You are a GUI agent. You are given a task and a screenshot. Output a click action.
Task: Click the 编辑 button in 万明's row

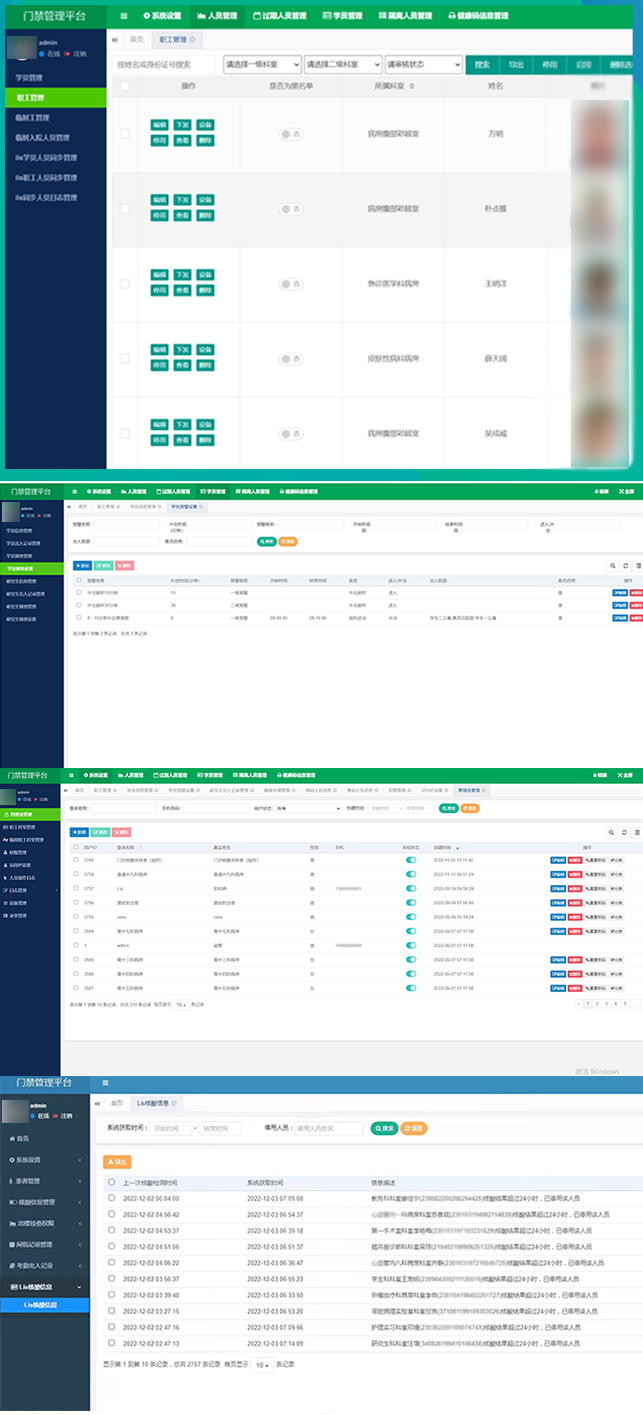[159, 125]
